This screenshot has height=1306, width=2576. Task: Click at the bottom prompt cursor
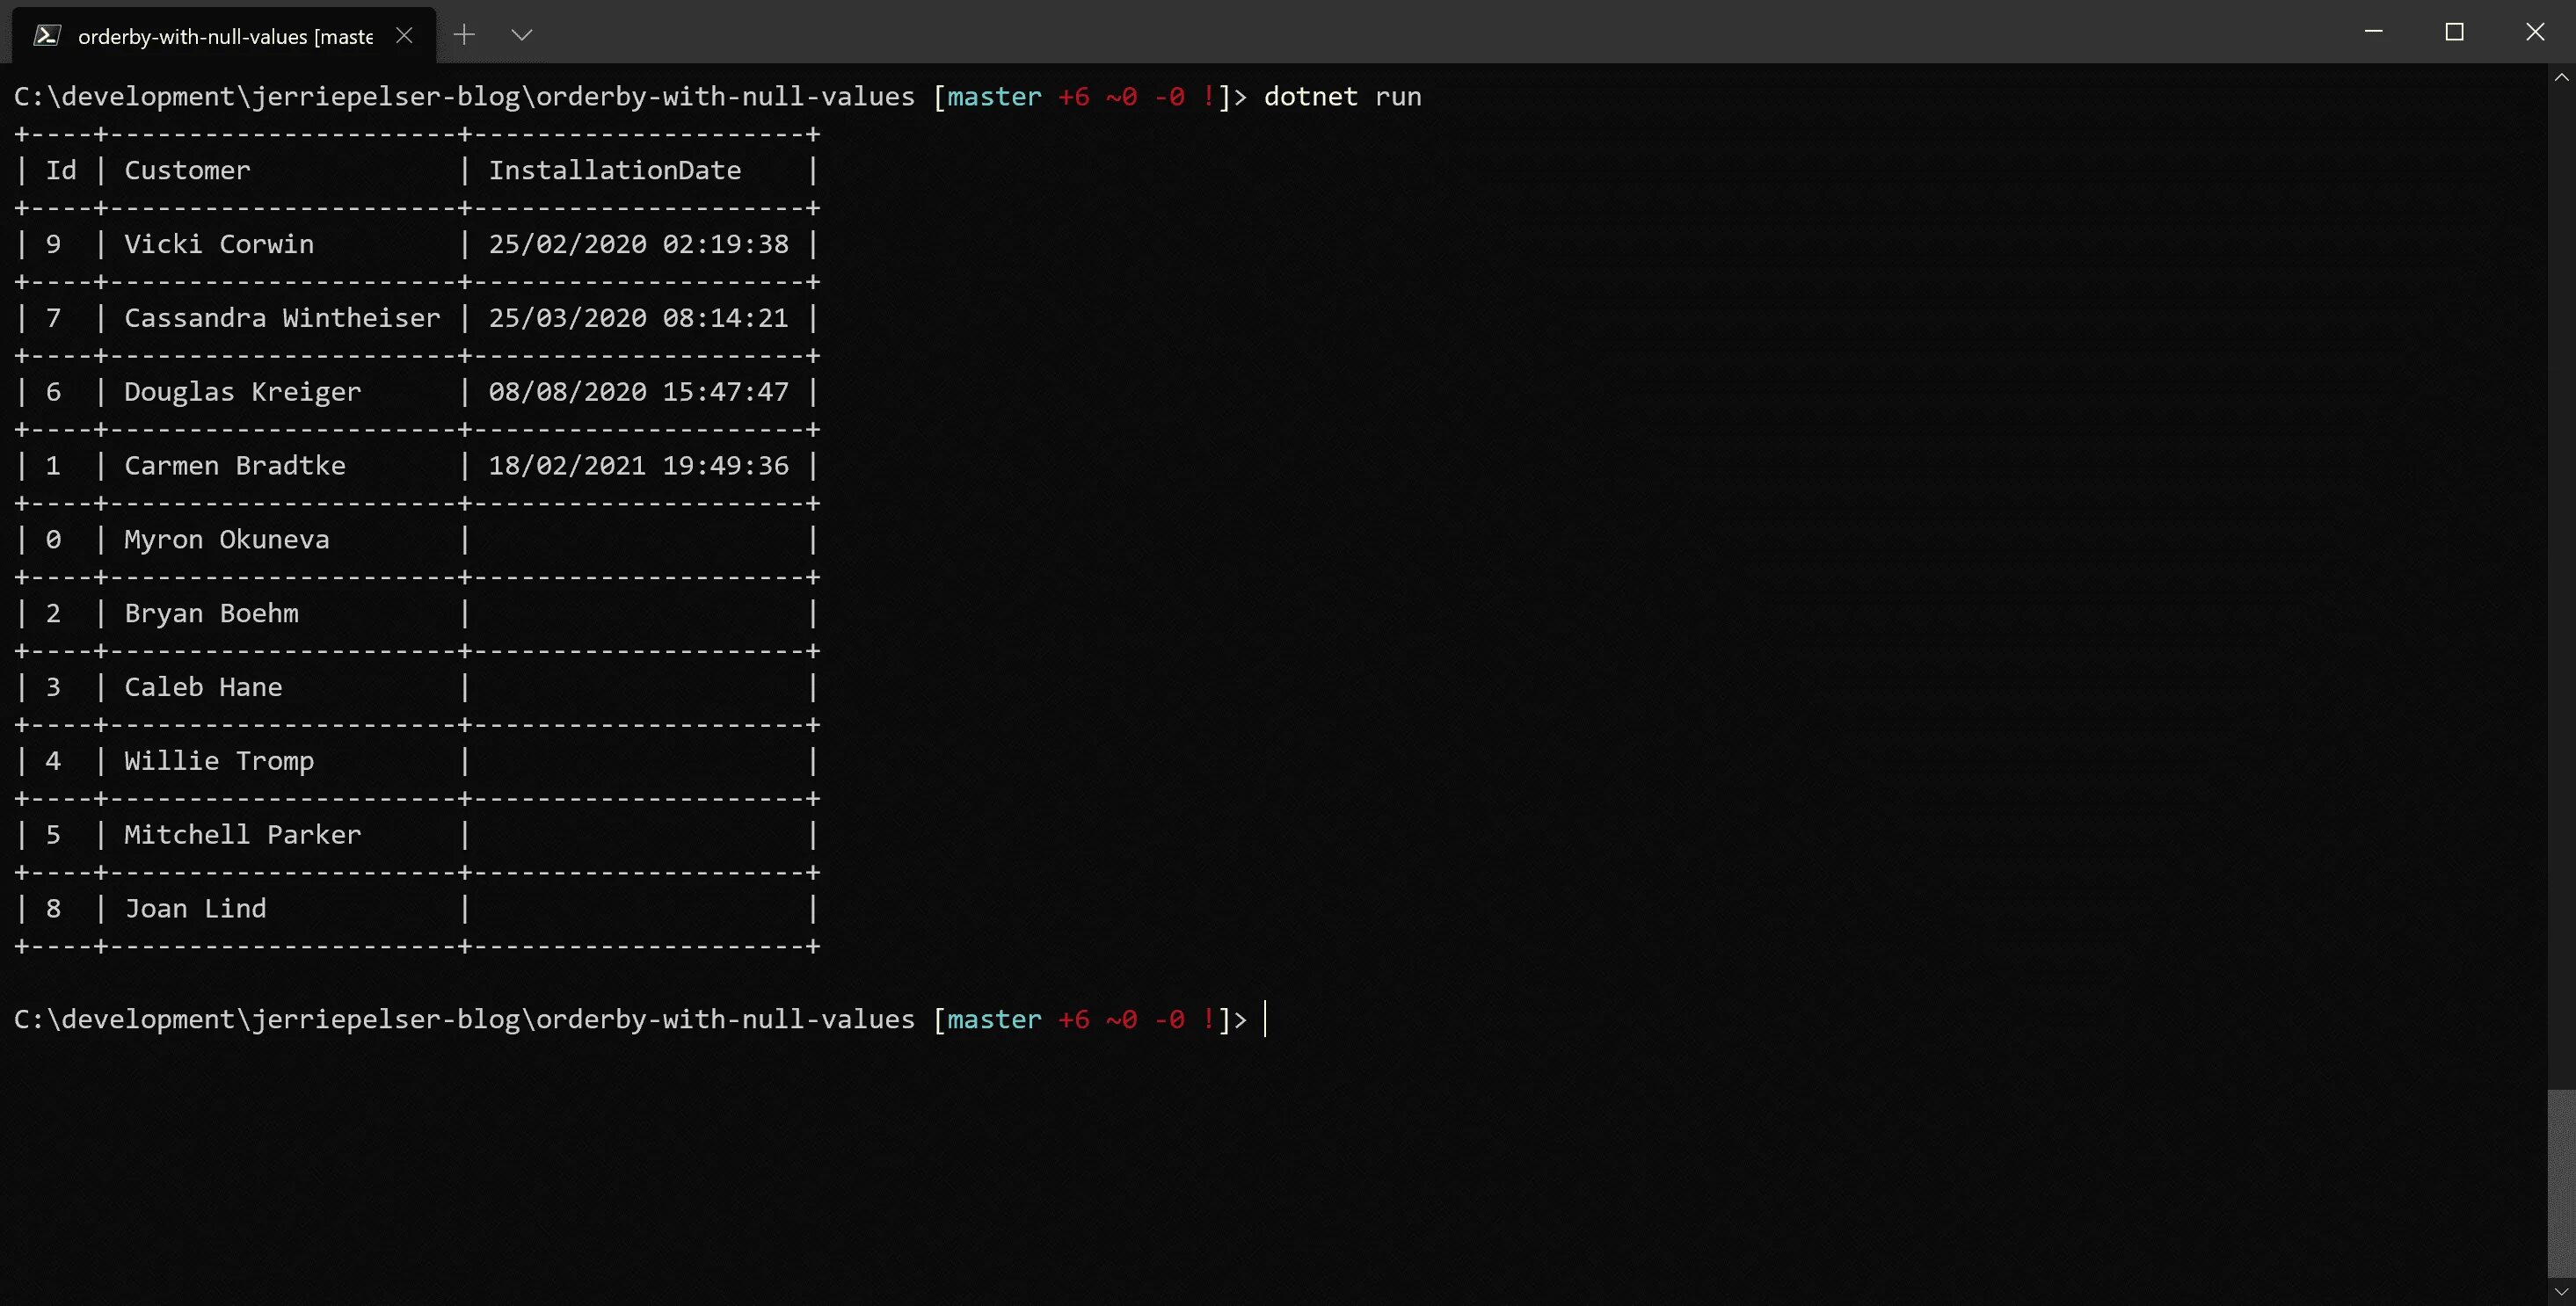[x=1266, y=1019]
